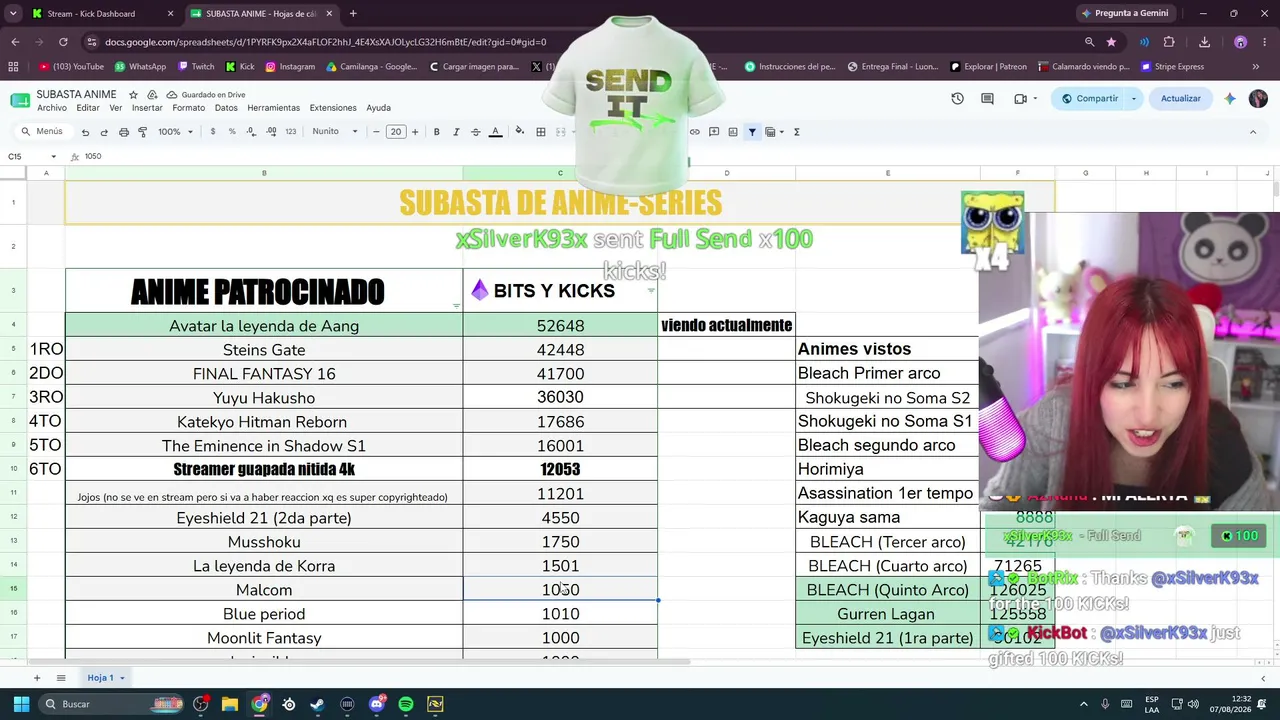The image size is (1280, 720).
Task: Click the move-to-folder icon beside title
Action: pos(152,95)
